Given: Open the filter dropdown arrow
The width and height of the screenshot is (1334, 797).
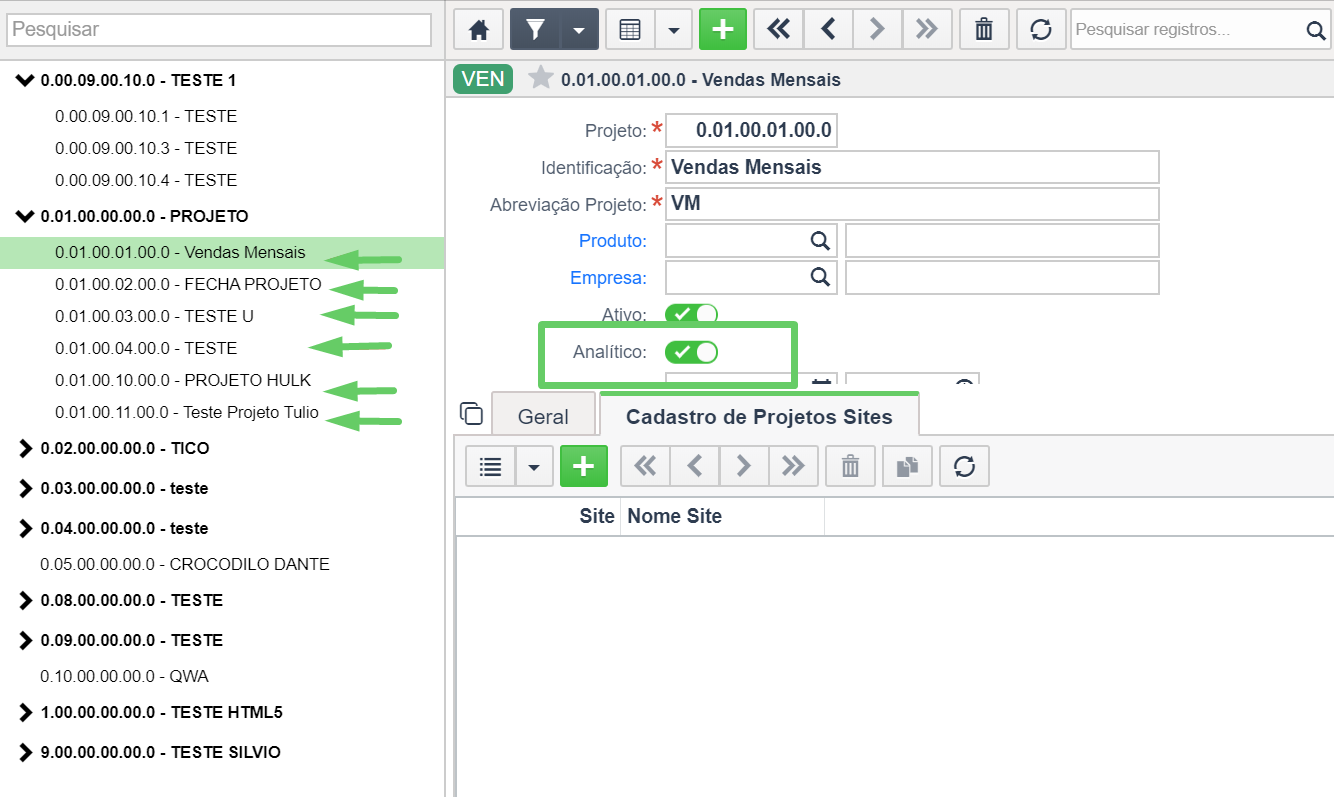Looking at the screenshot, I should 579,29.
